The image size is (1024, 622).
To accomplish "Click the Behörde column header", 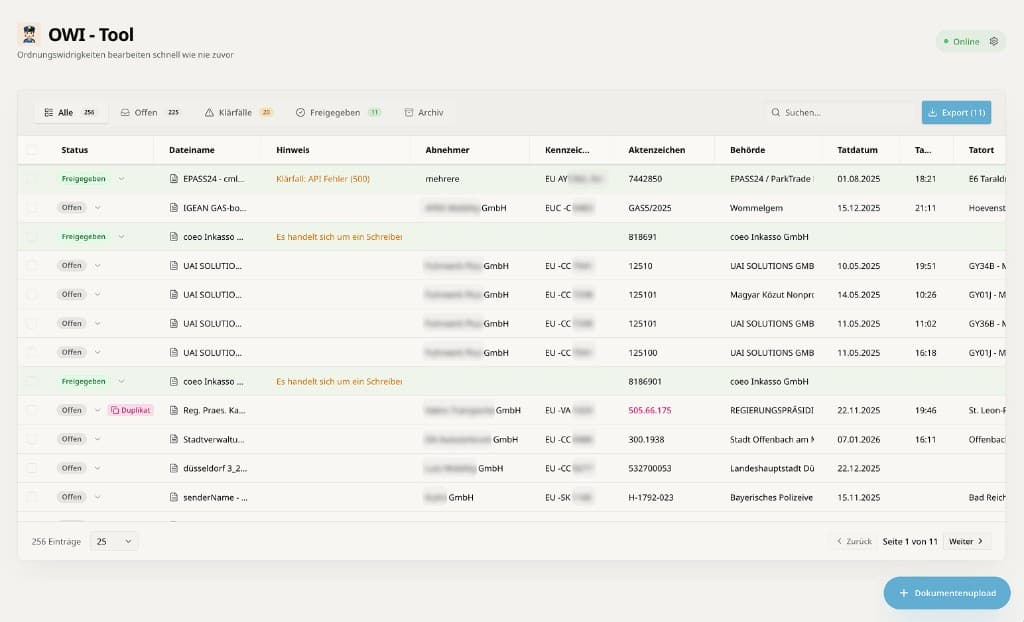I will [x=747, y=150].
